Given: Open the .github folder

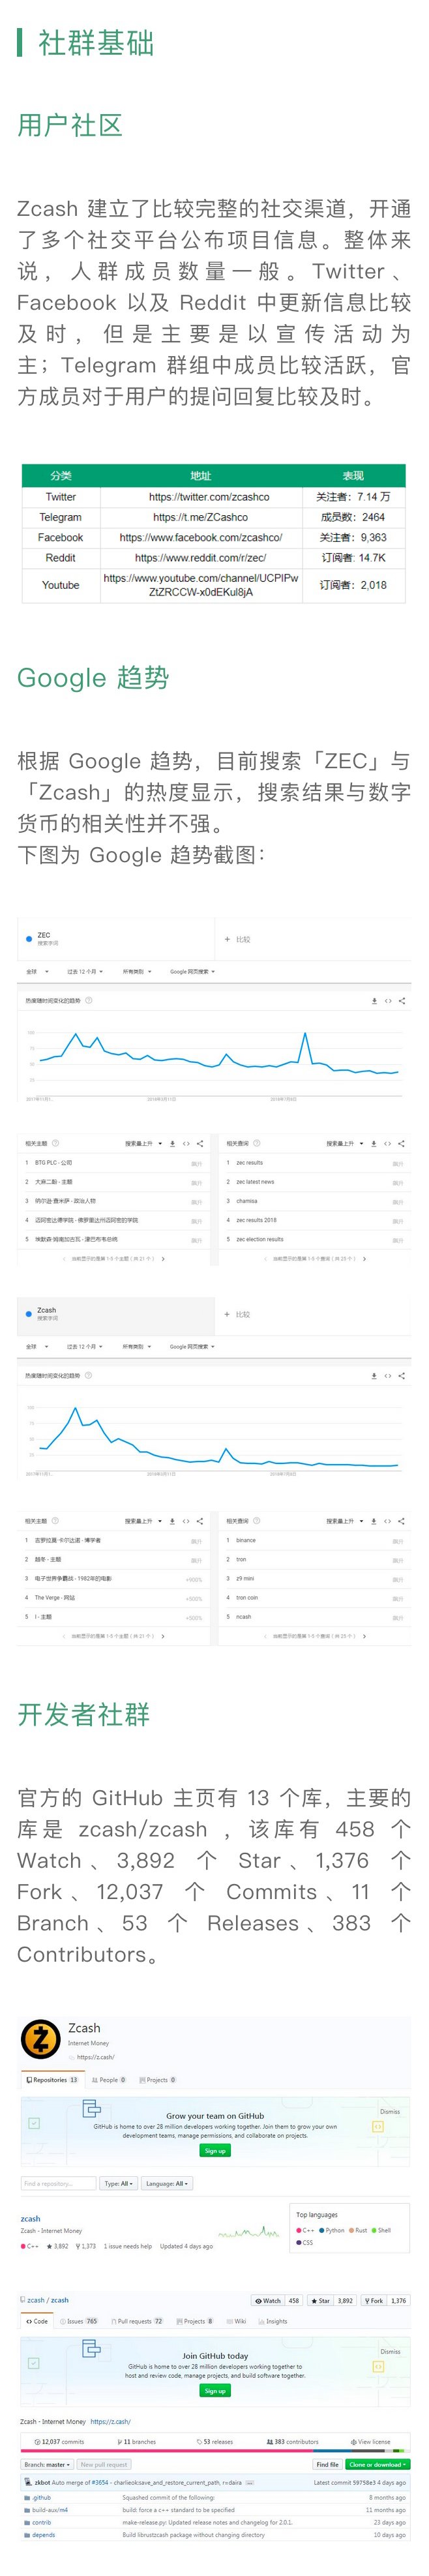Looking at the screenshot, I should (x=41, y=2497).
